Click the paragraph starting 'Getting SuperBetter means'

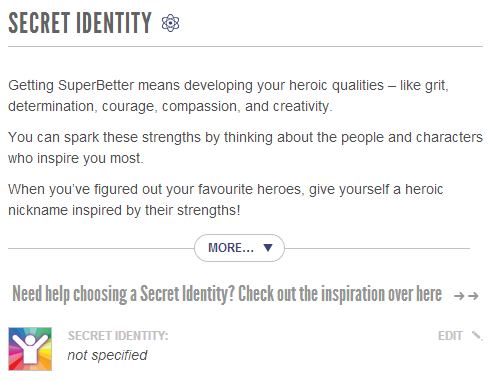[x=228, y=96]
